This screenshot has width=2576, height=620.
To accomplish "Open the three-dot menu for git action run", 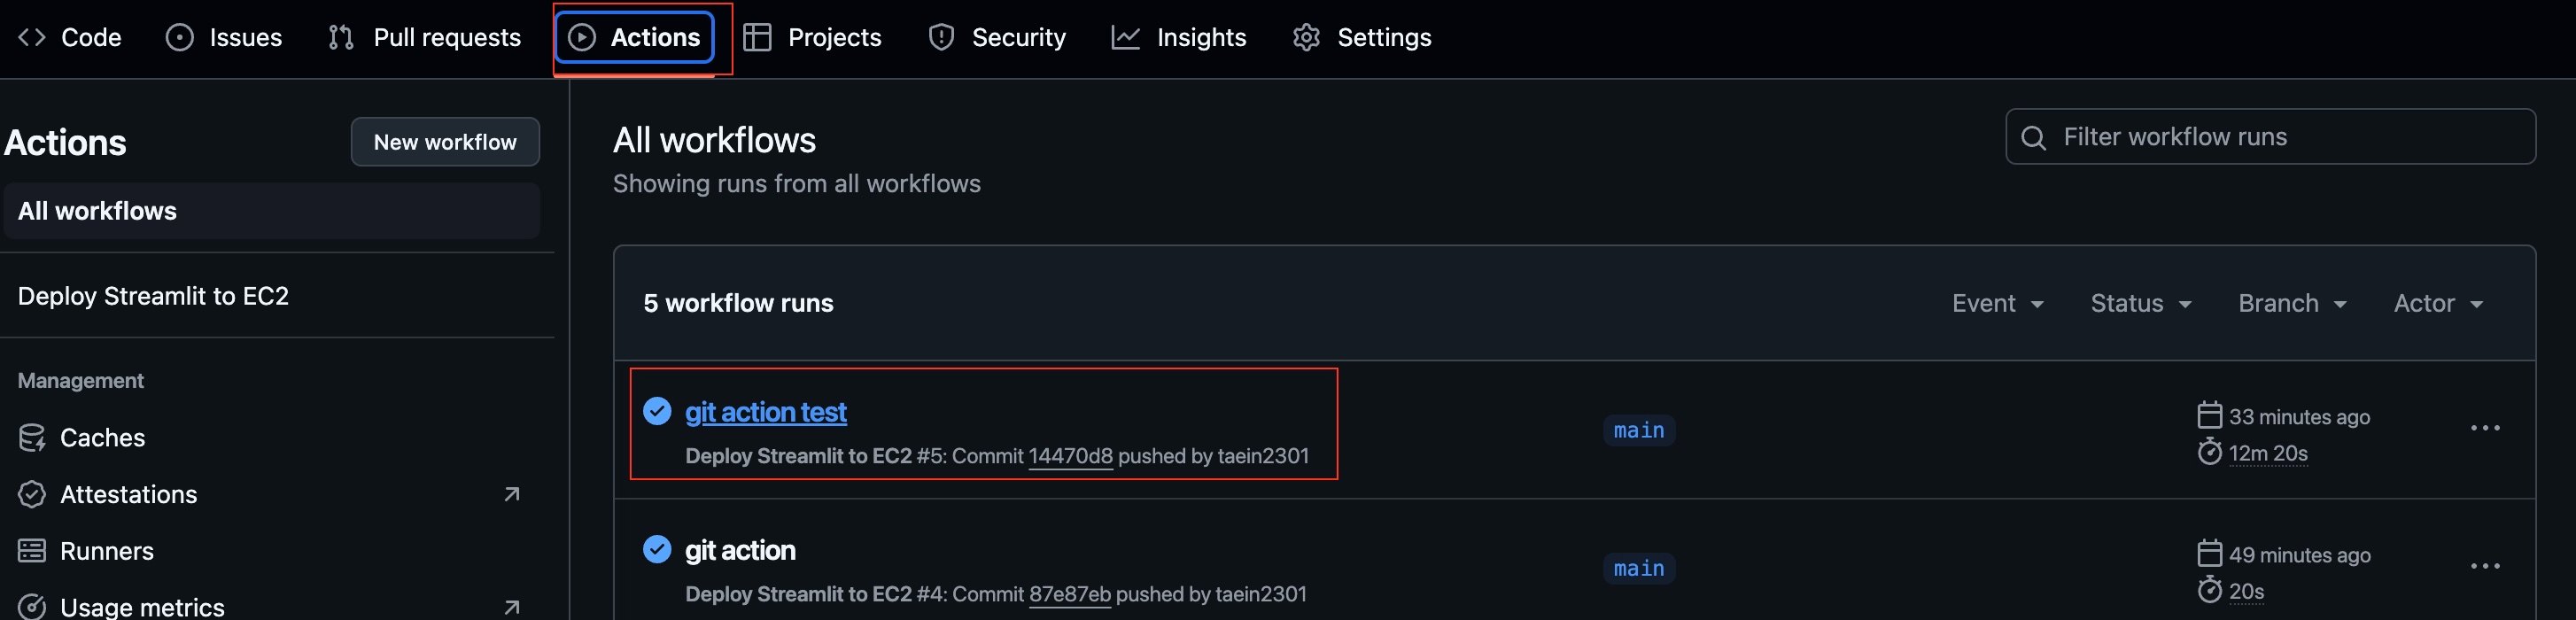I will coord(2484,566).
